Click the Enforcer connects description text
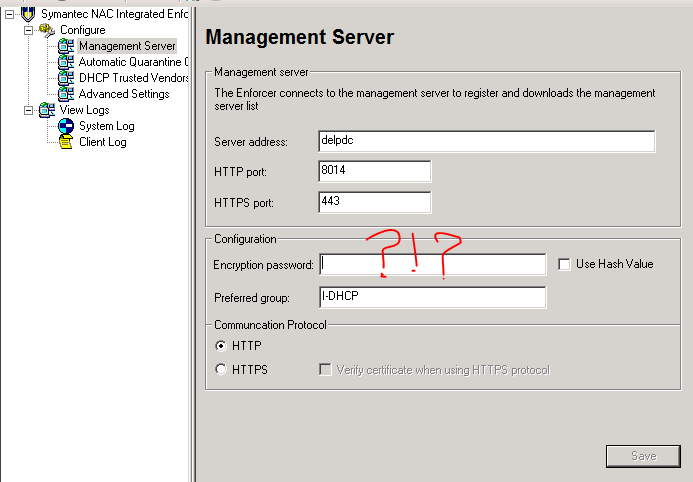The width and height of the screenshot is (693, 482). pyautogui.click(x=435, y=99)
